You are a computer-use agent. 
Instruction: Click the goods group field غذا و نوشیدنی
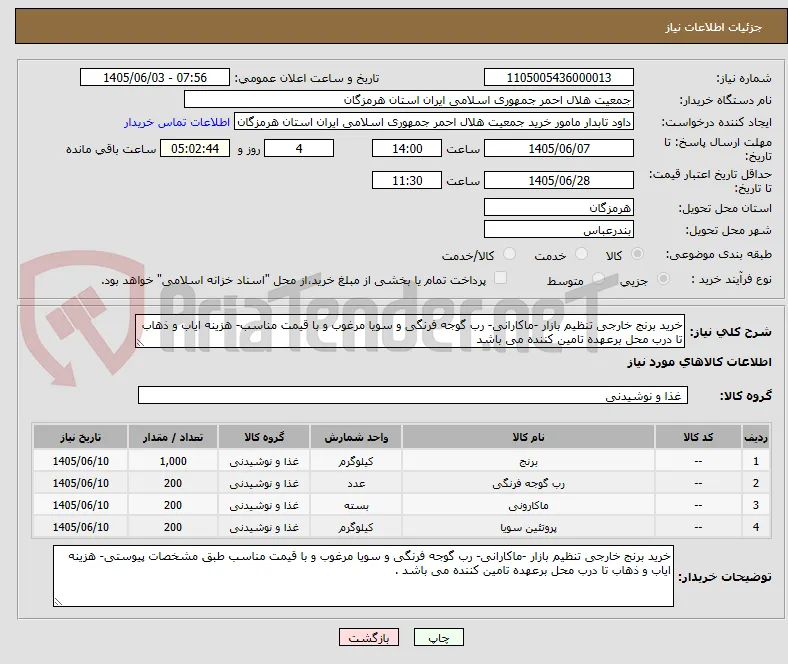pos(413,396)
